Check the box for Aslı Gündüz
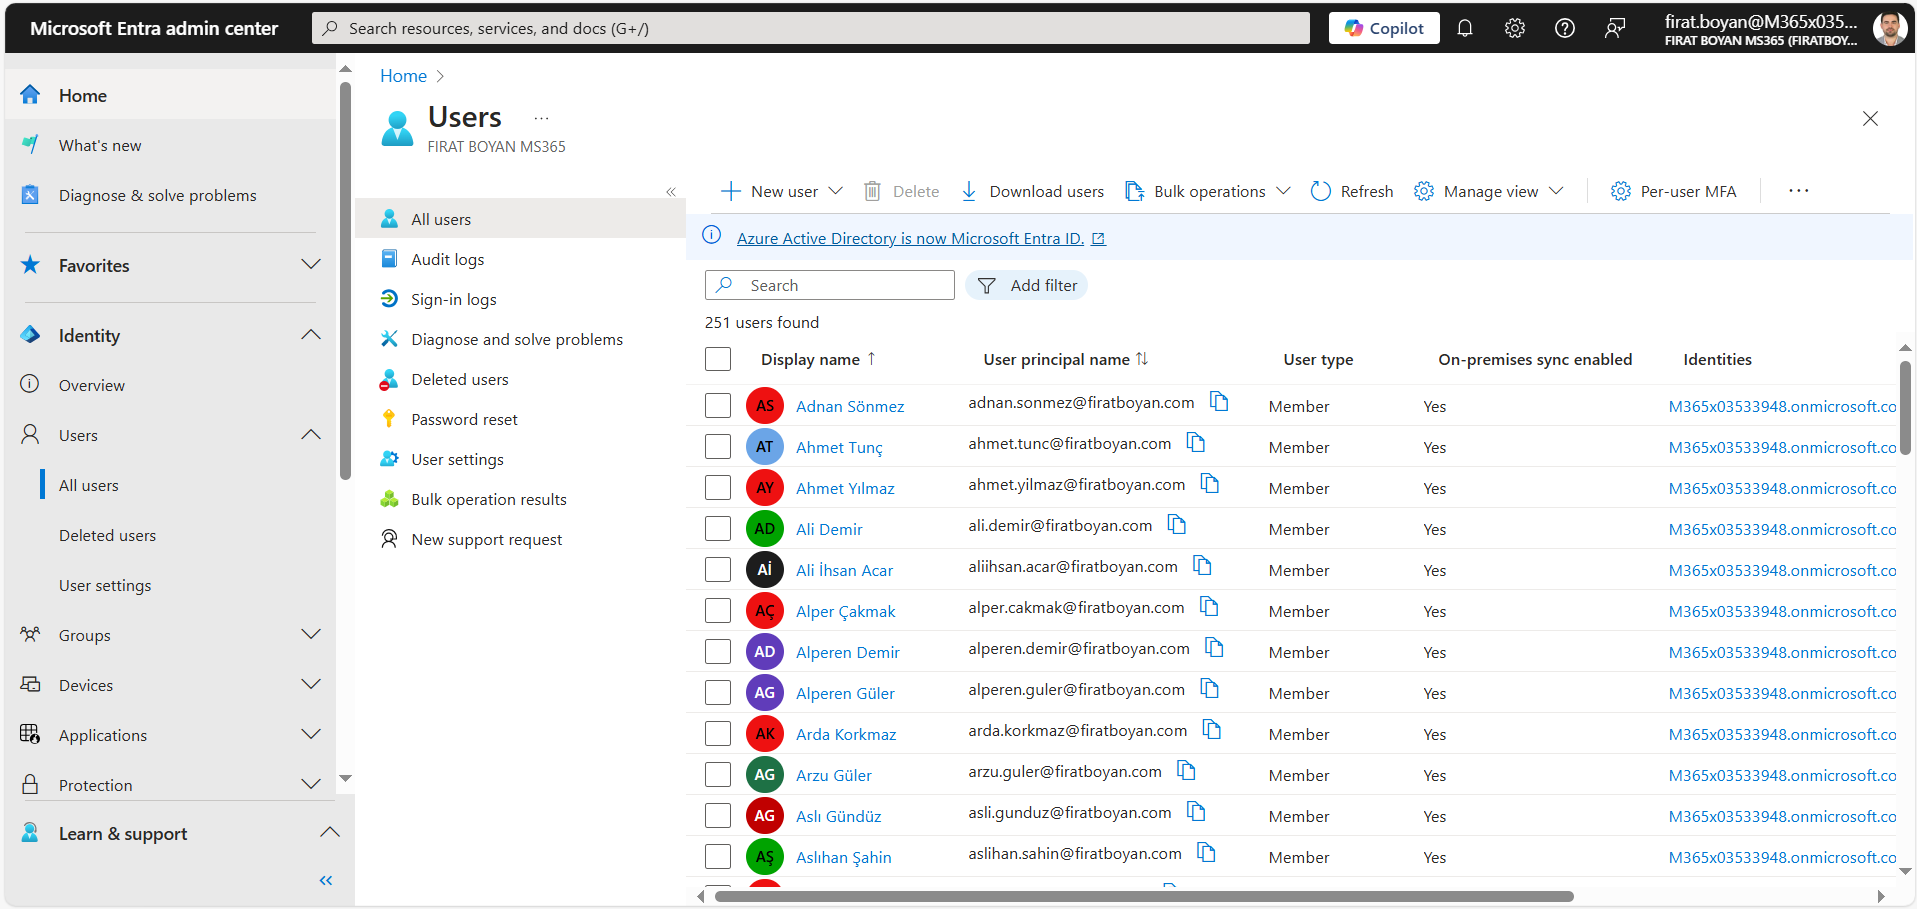1917x909 pixels. (x=718, y=816)
